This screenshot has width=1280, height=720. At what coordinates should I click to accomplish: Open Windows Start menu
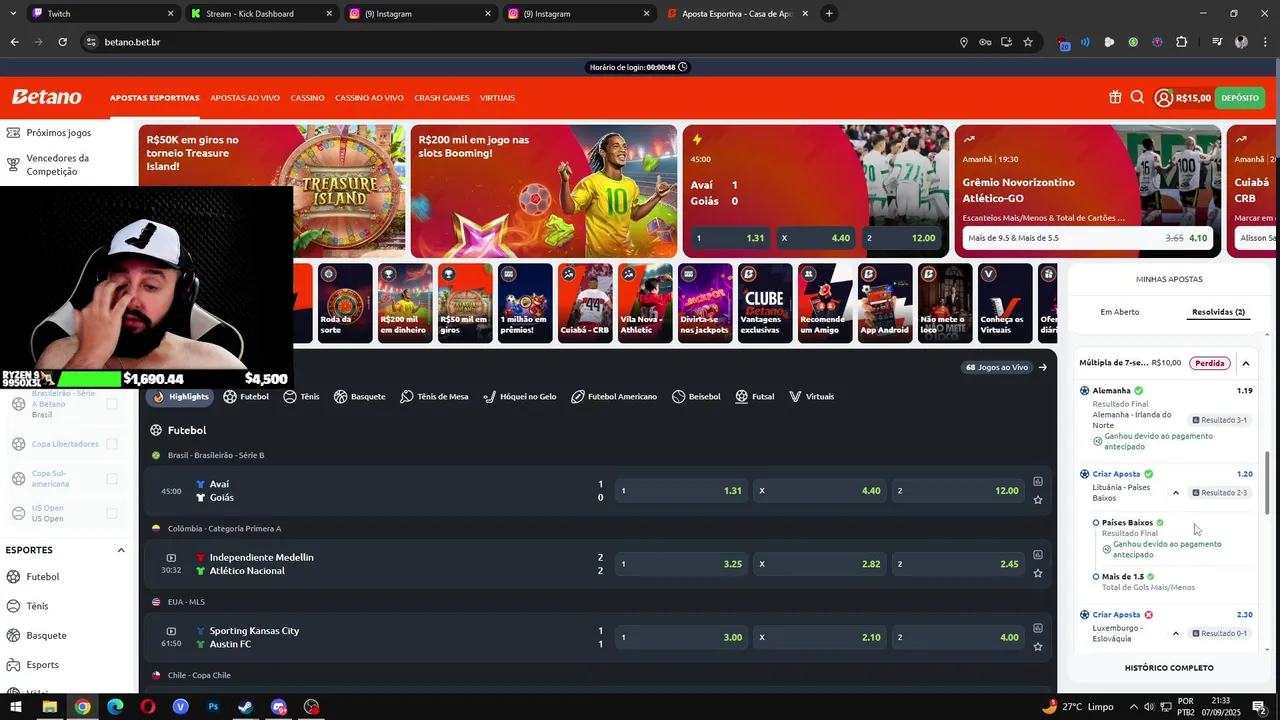tap(16, 707)
